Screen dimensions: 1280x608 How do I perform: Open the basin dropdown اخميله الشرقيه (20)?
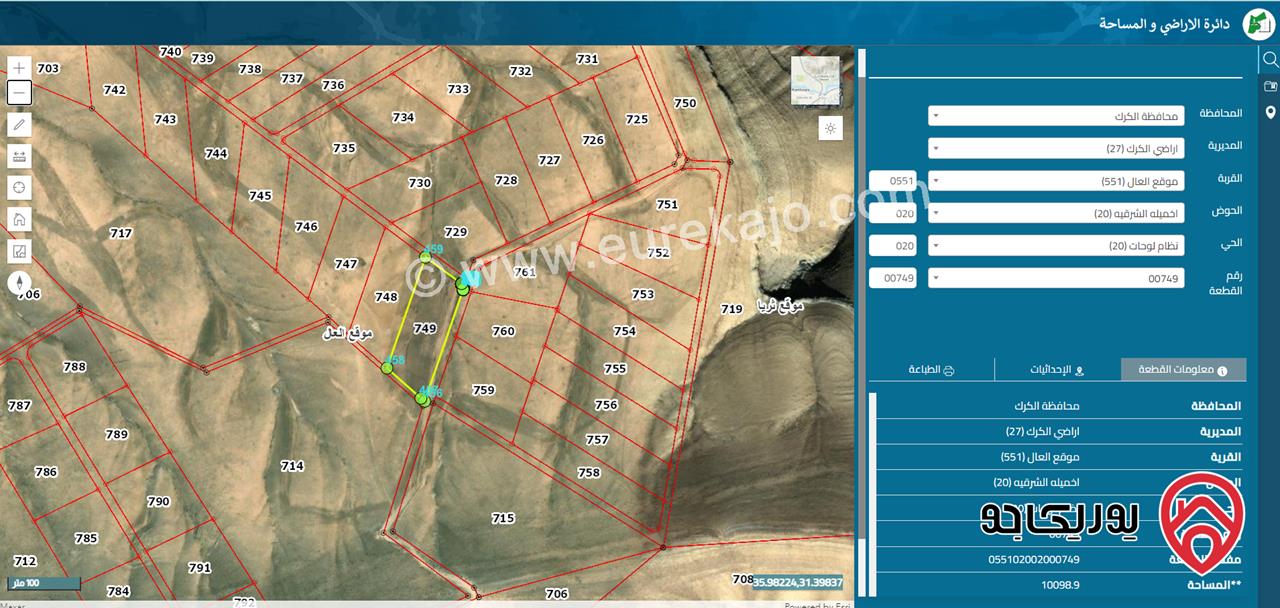pyautogui.click(x=1057, y=213)
